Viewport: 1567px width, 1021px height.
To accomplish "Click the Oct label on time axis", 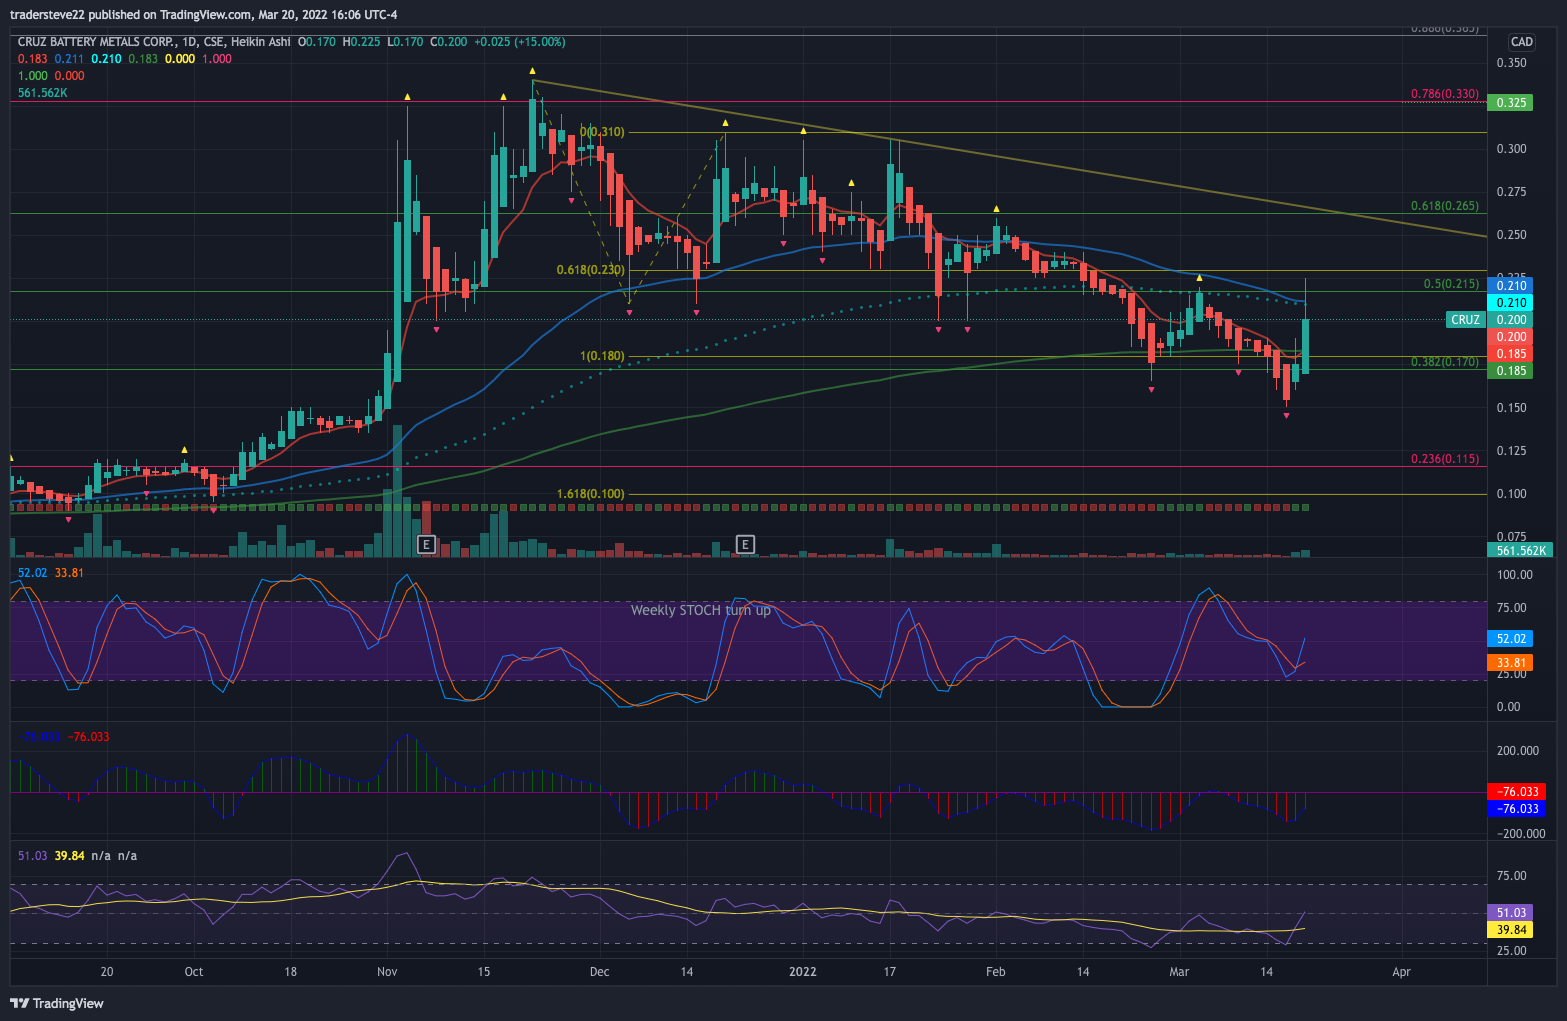I will tap(194, 972).
